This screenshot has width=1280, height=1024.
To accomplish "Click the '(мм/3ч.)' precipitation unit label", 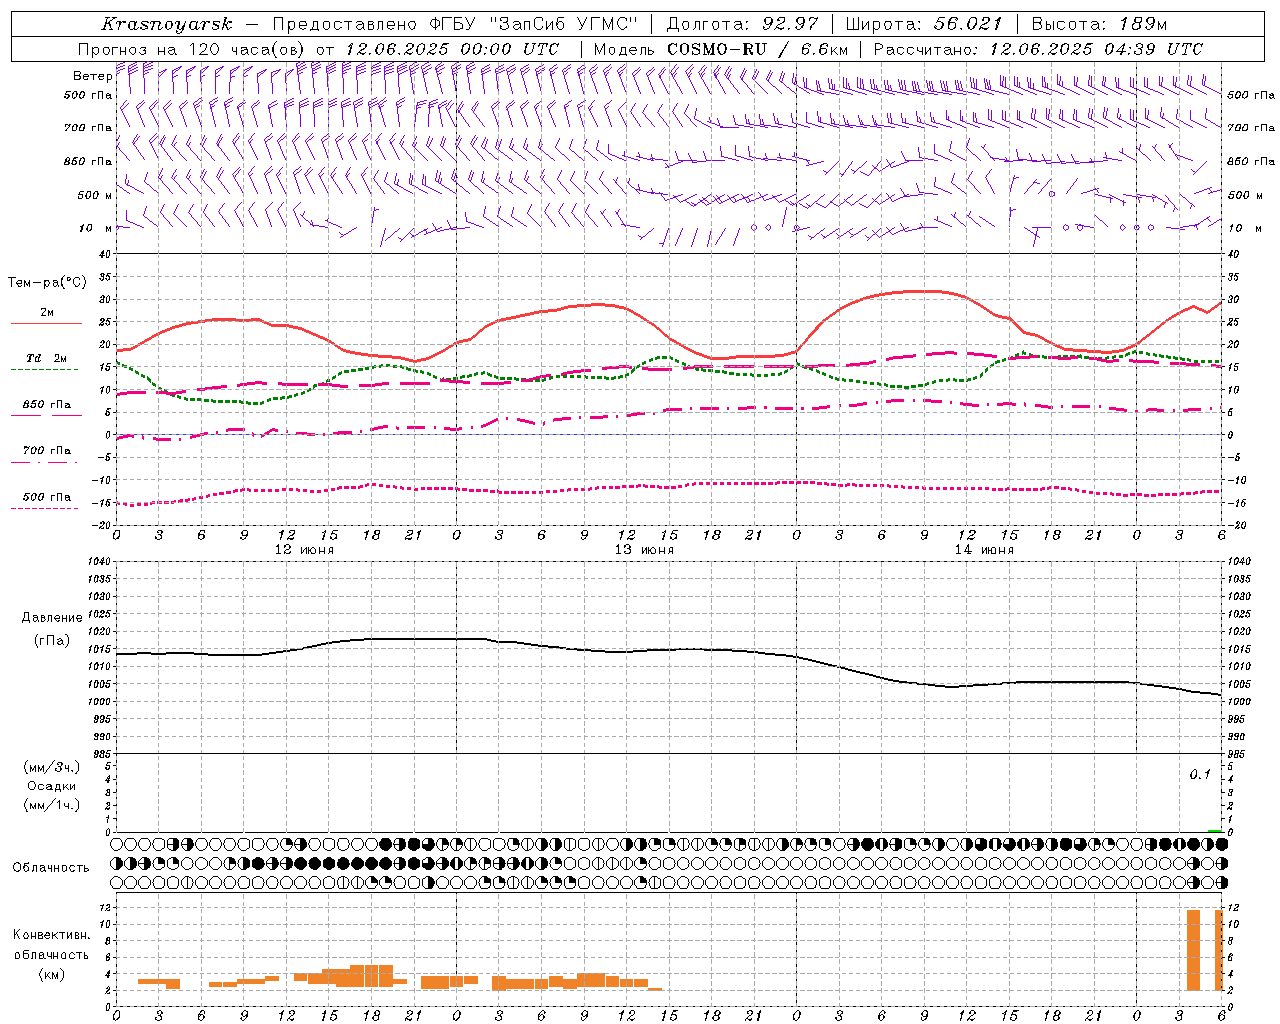I will click(52, 767).
